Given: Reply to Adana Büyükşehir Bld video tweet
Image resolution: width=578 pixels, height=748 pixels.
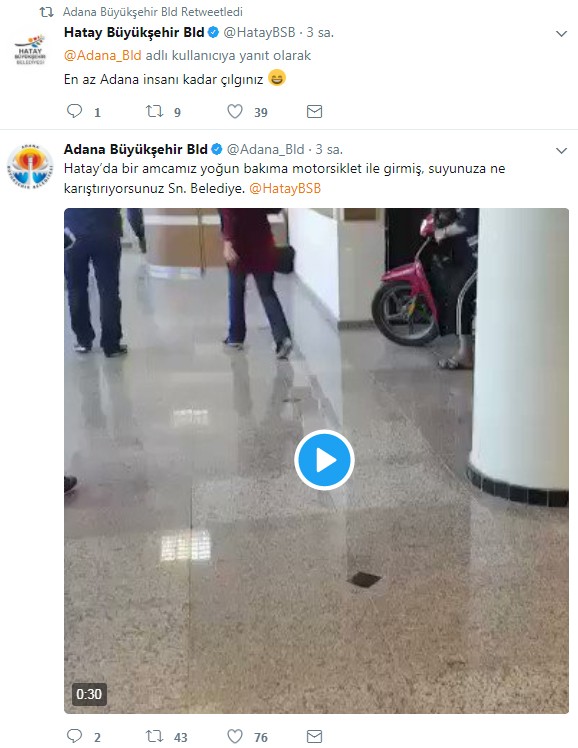Looking at the screenshot, I should pos(74,736).
